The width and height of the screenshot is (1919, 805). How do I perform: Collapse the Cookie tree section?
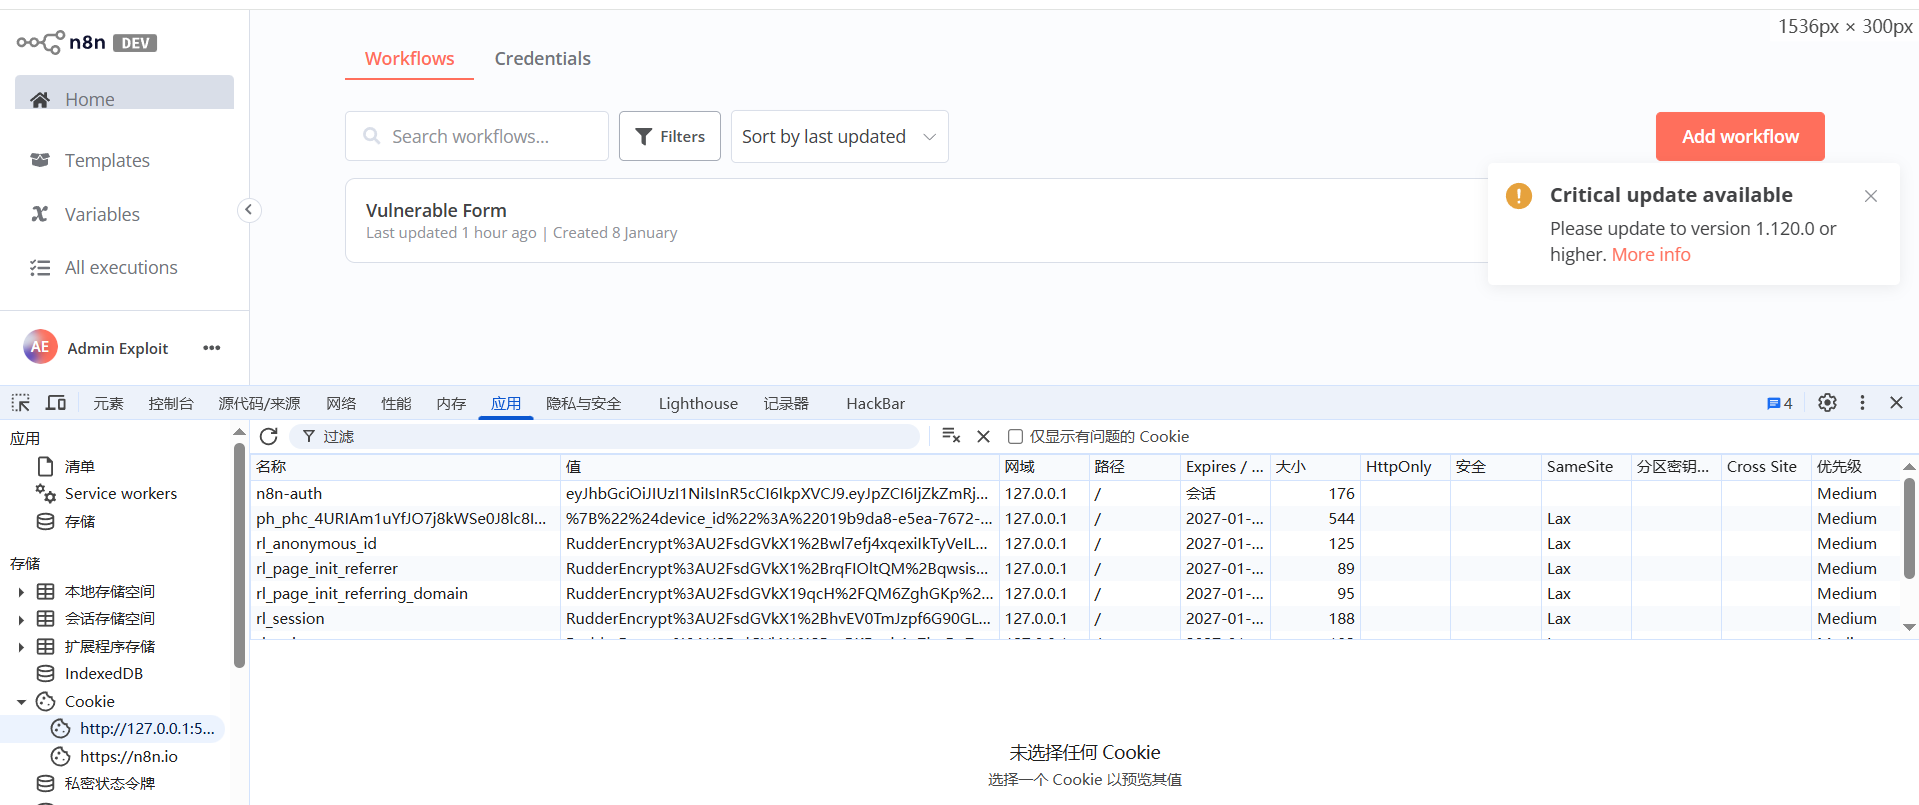[21, 702]
